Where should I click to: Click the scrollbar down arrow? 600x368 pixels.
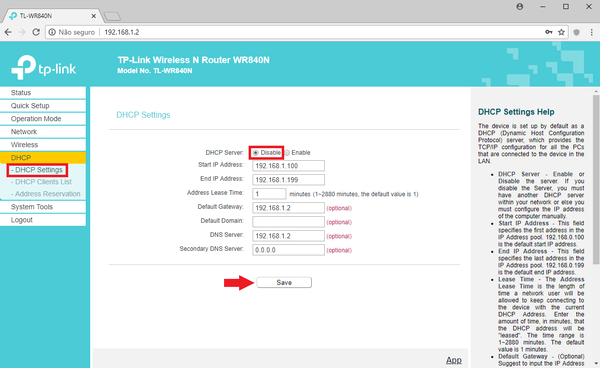596,364
